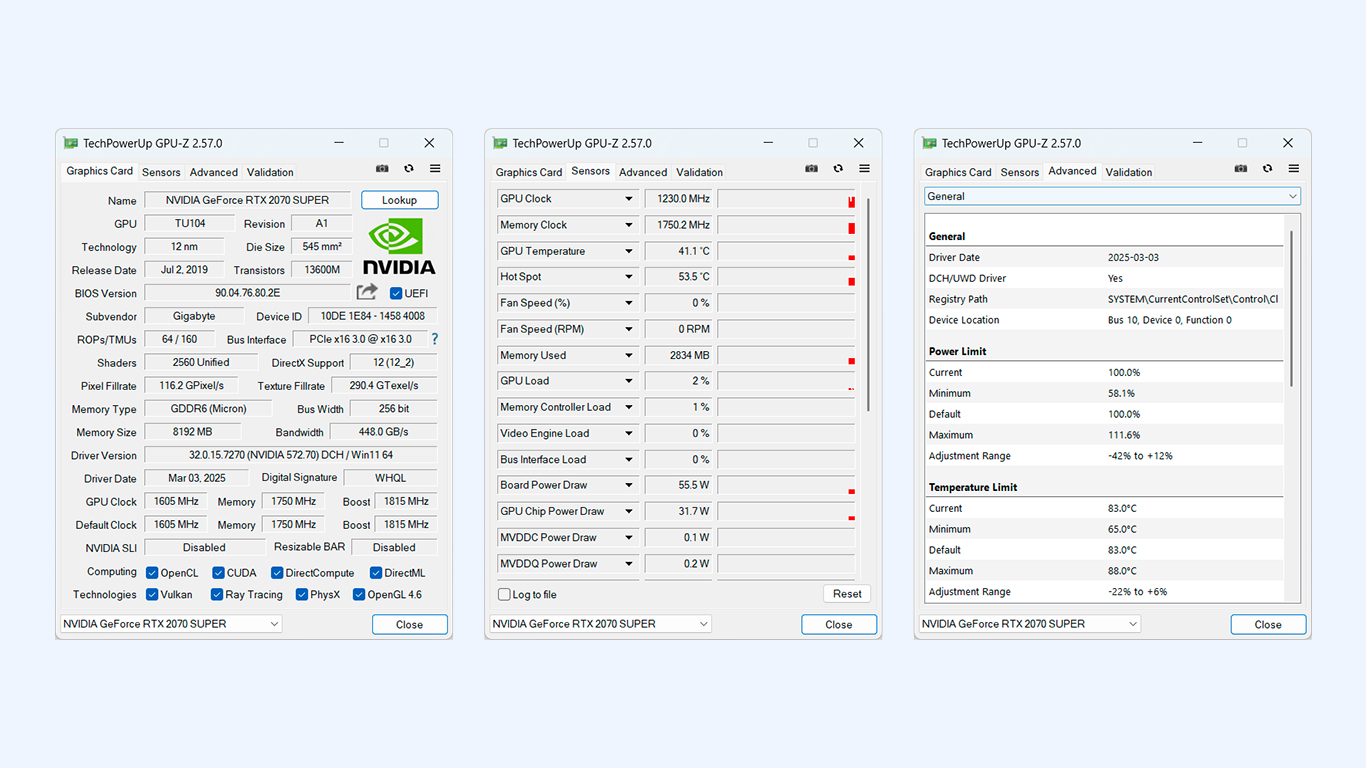The image size is (1366, 768).
Task: Enable the Log to file checkbox
Action: (x=504, y=594)
